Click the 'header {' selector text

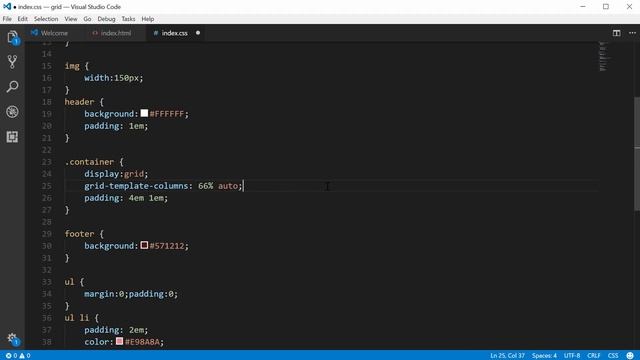pos(84,102)
